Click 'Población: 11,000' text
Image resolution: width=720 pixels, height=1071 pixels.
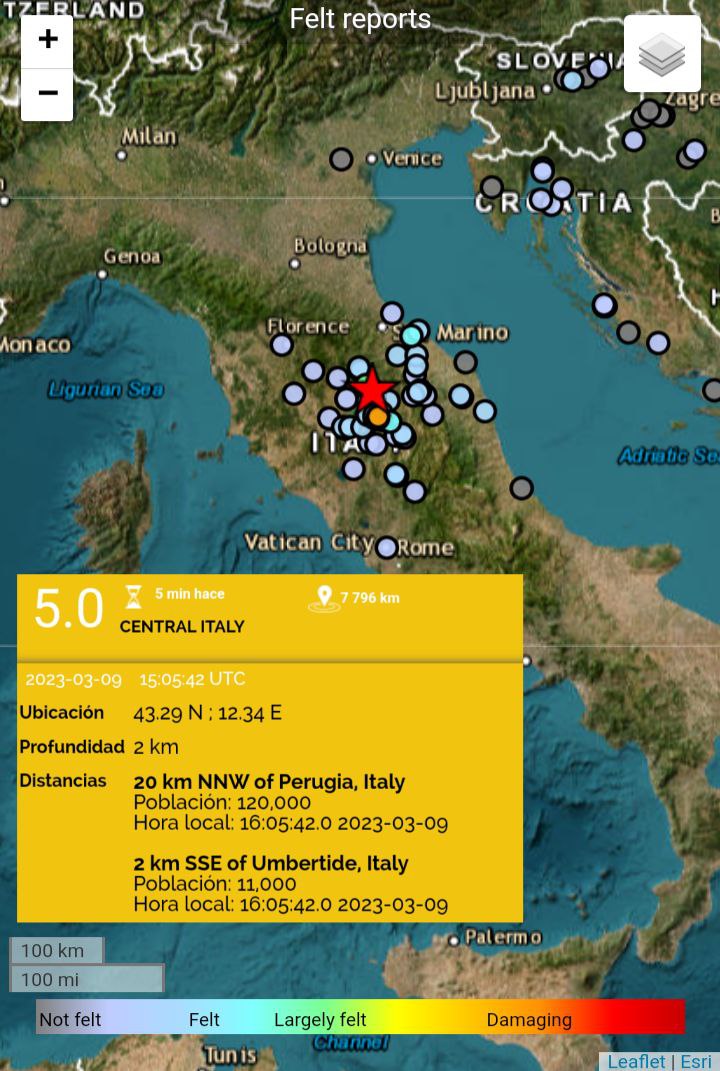[x=214, y=884]
